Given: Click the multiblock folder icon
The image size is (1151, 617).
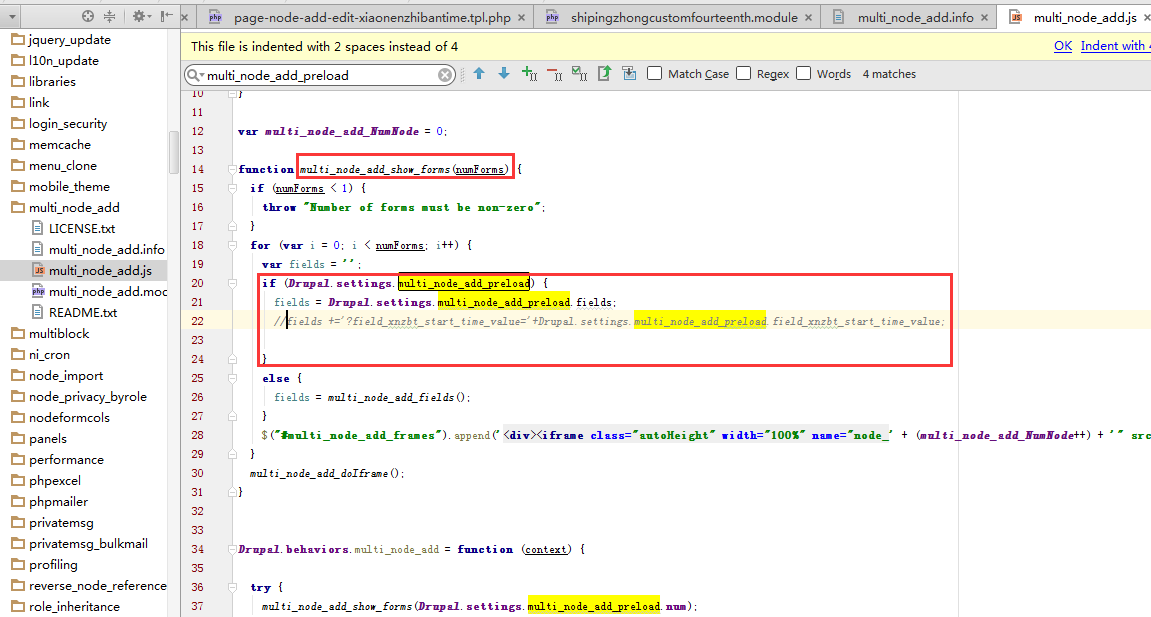Looking at the screenshot, I should pos(18,334).
